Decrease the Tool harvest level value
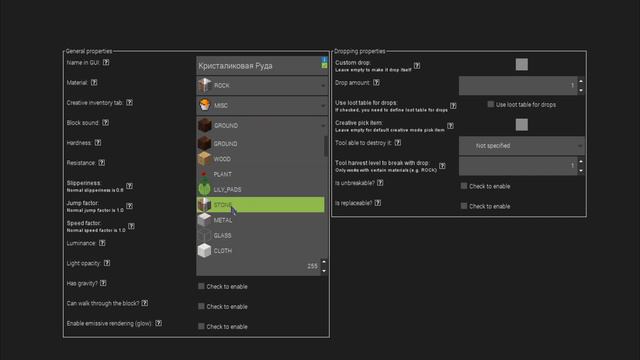The width and height of the screenshot is (640, 360). tap(581, 171)
